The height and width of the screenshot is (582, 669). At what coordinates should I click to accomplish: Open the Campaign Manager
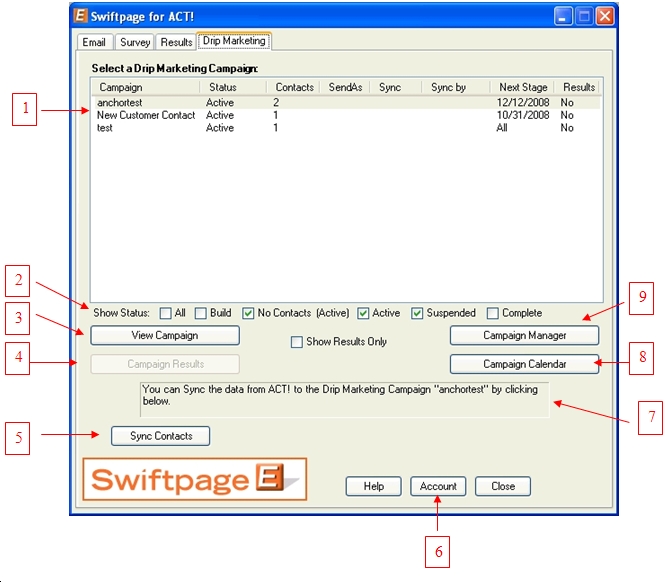coord(524,335)
